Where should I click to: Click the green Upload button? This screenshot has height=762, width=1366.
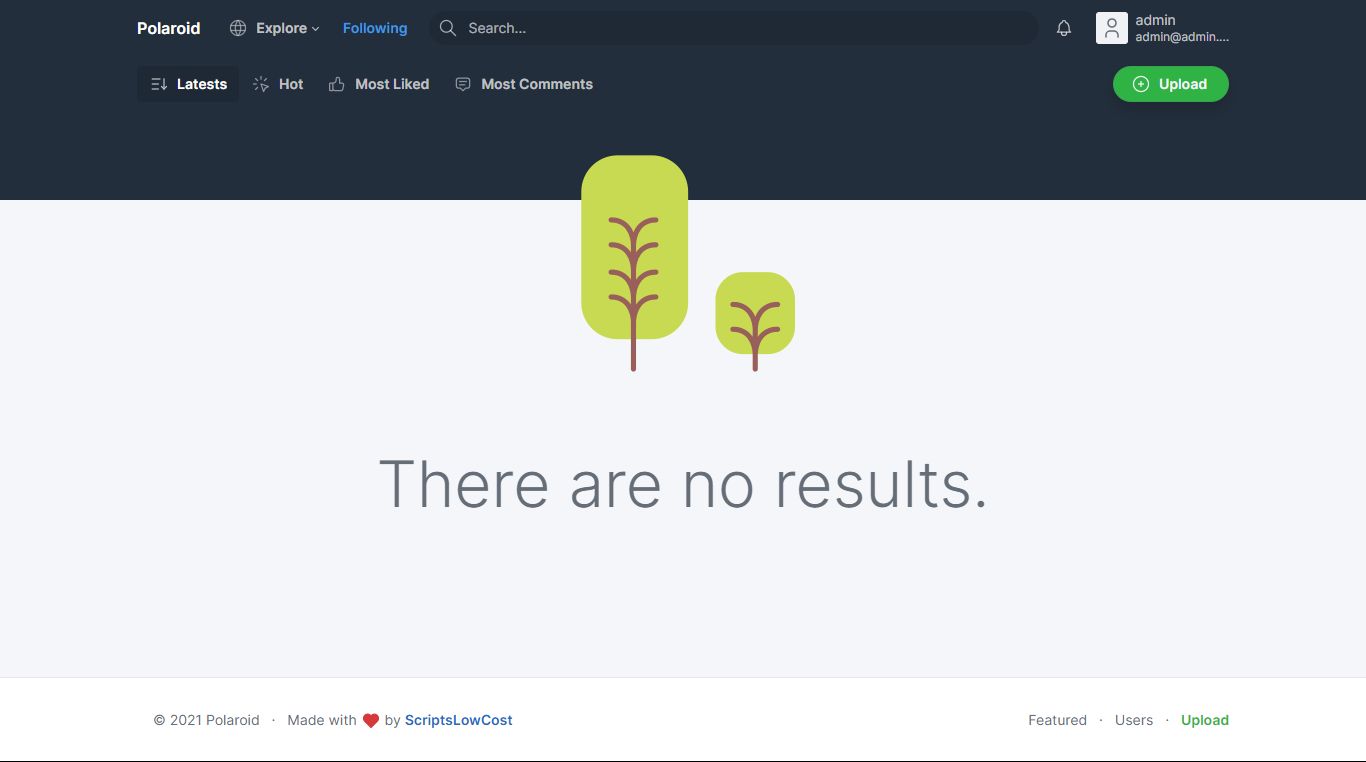(x=1171, y=84)
